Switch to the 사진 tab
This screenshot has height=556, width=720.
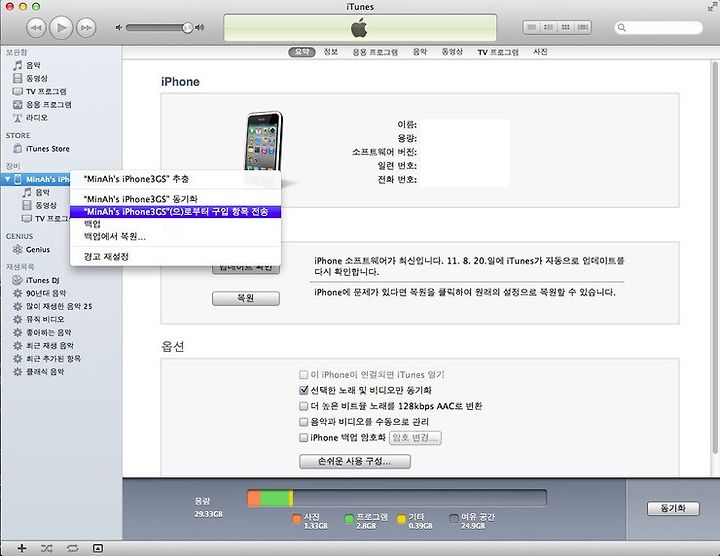[x=540, y=52]
